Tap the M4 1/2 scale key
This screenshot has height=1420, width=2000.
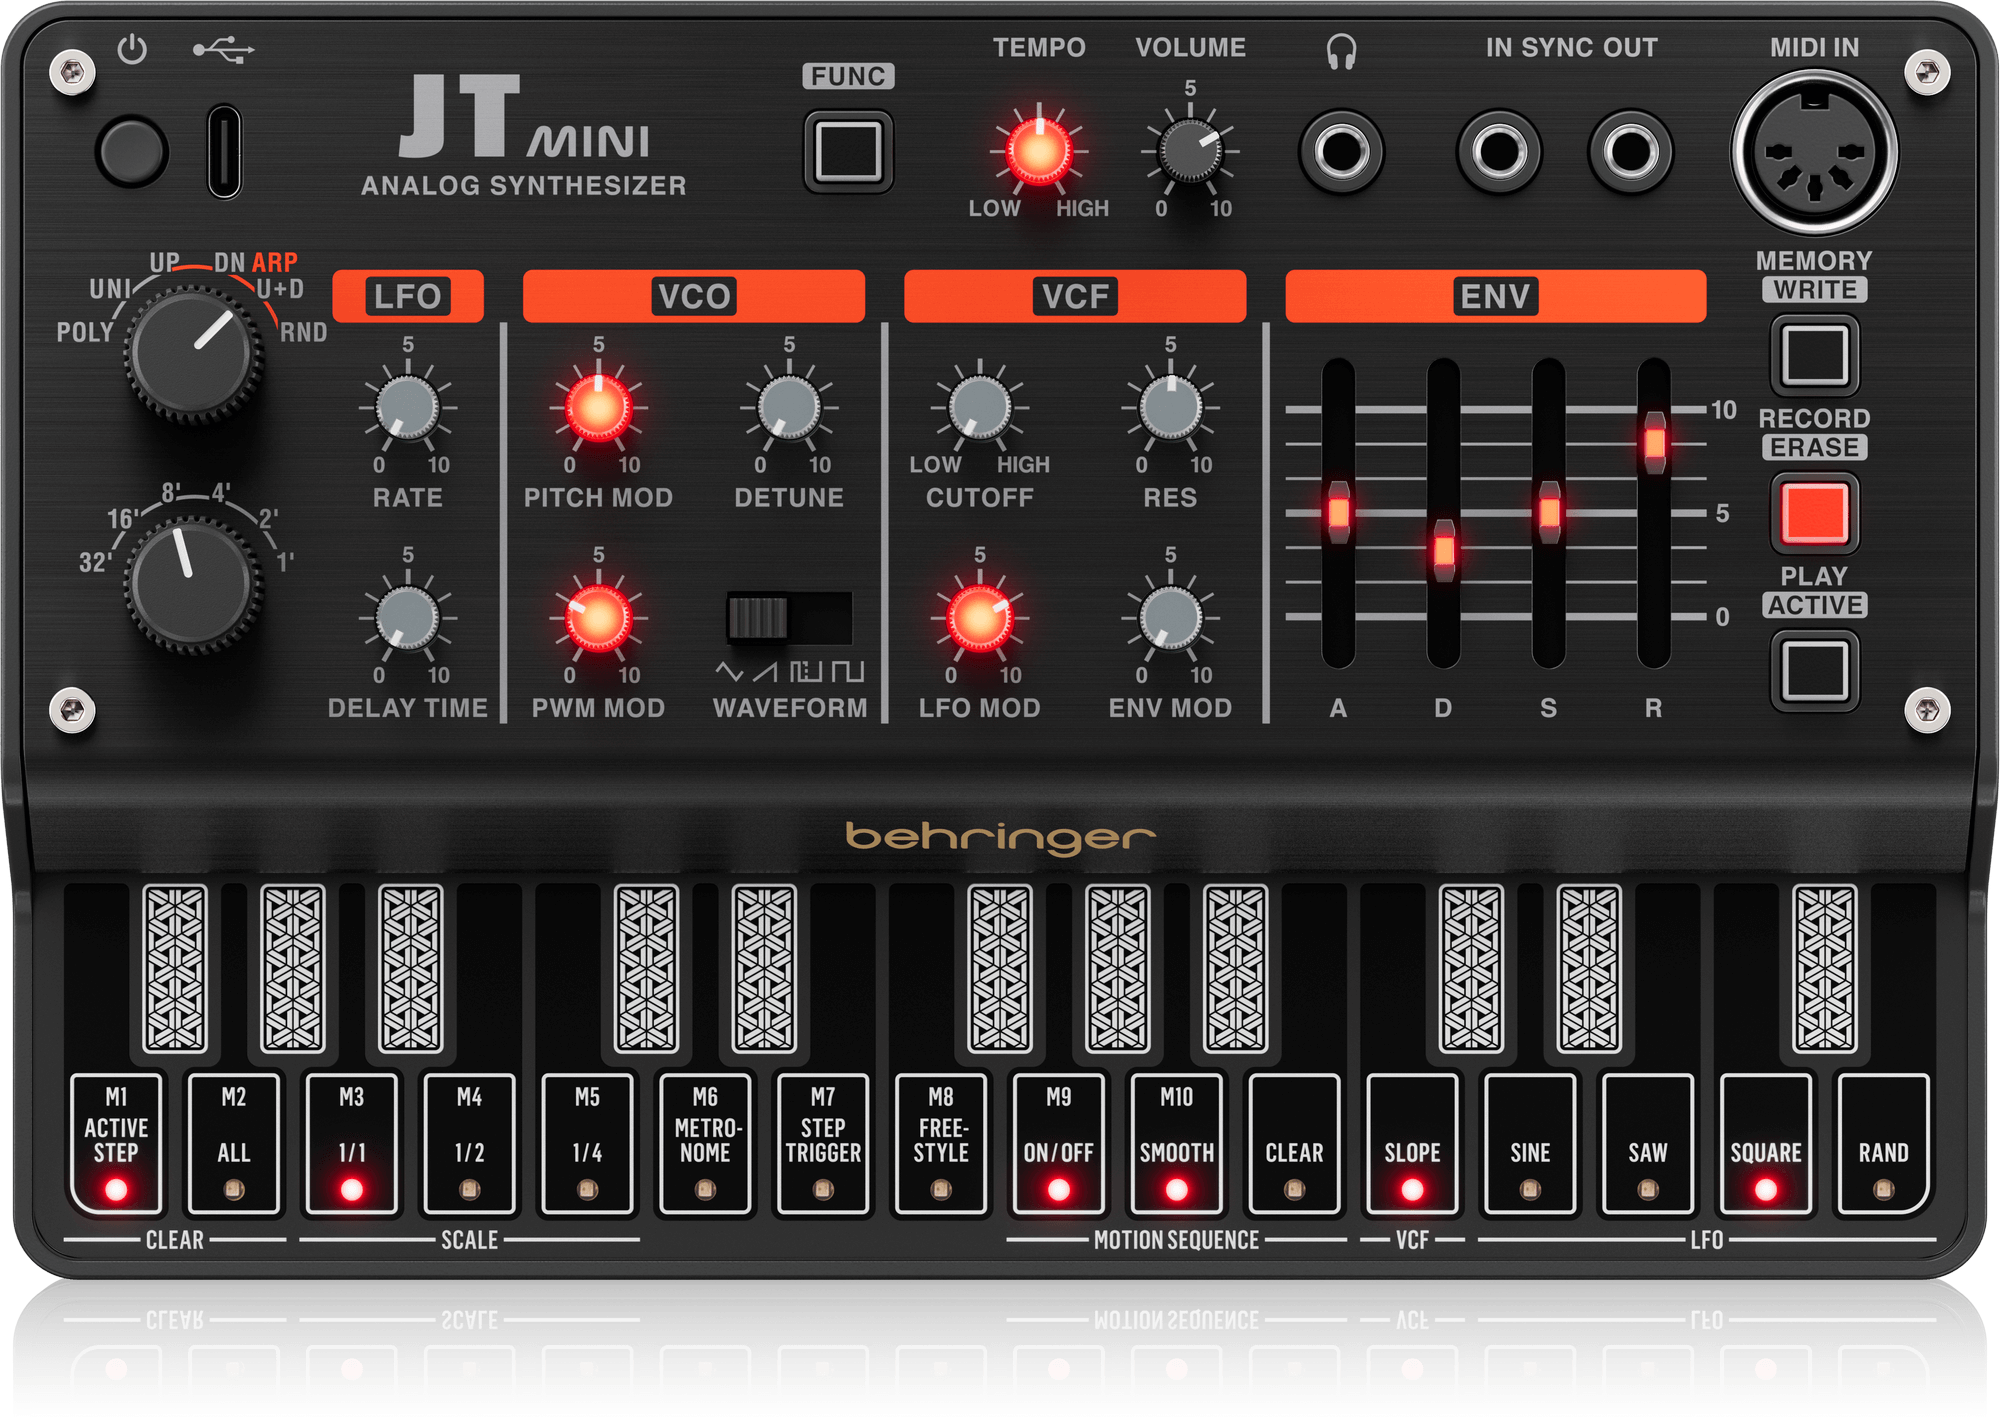(x=470, y=1144)
